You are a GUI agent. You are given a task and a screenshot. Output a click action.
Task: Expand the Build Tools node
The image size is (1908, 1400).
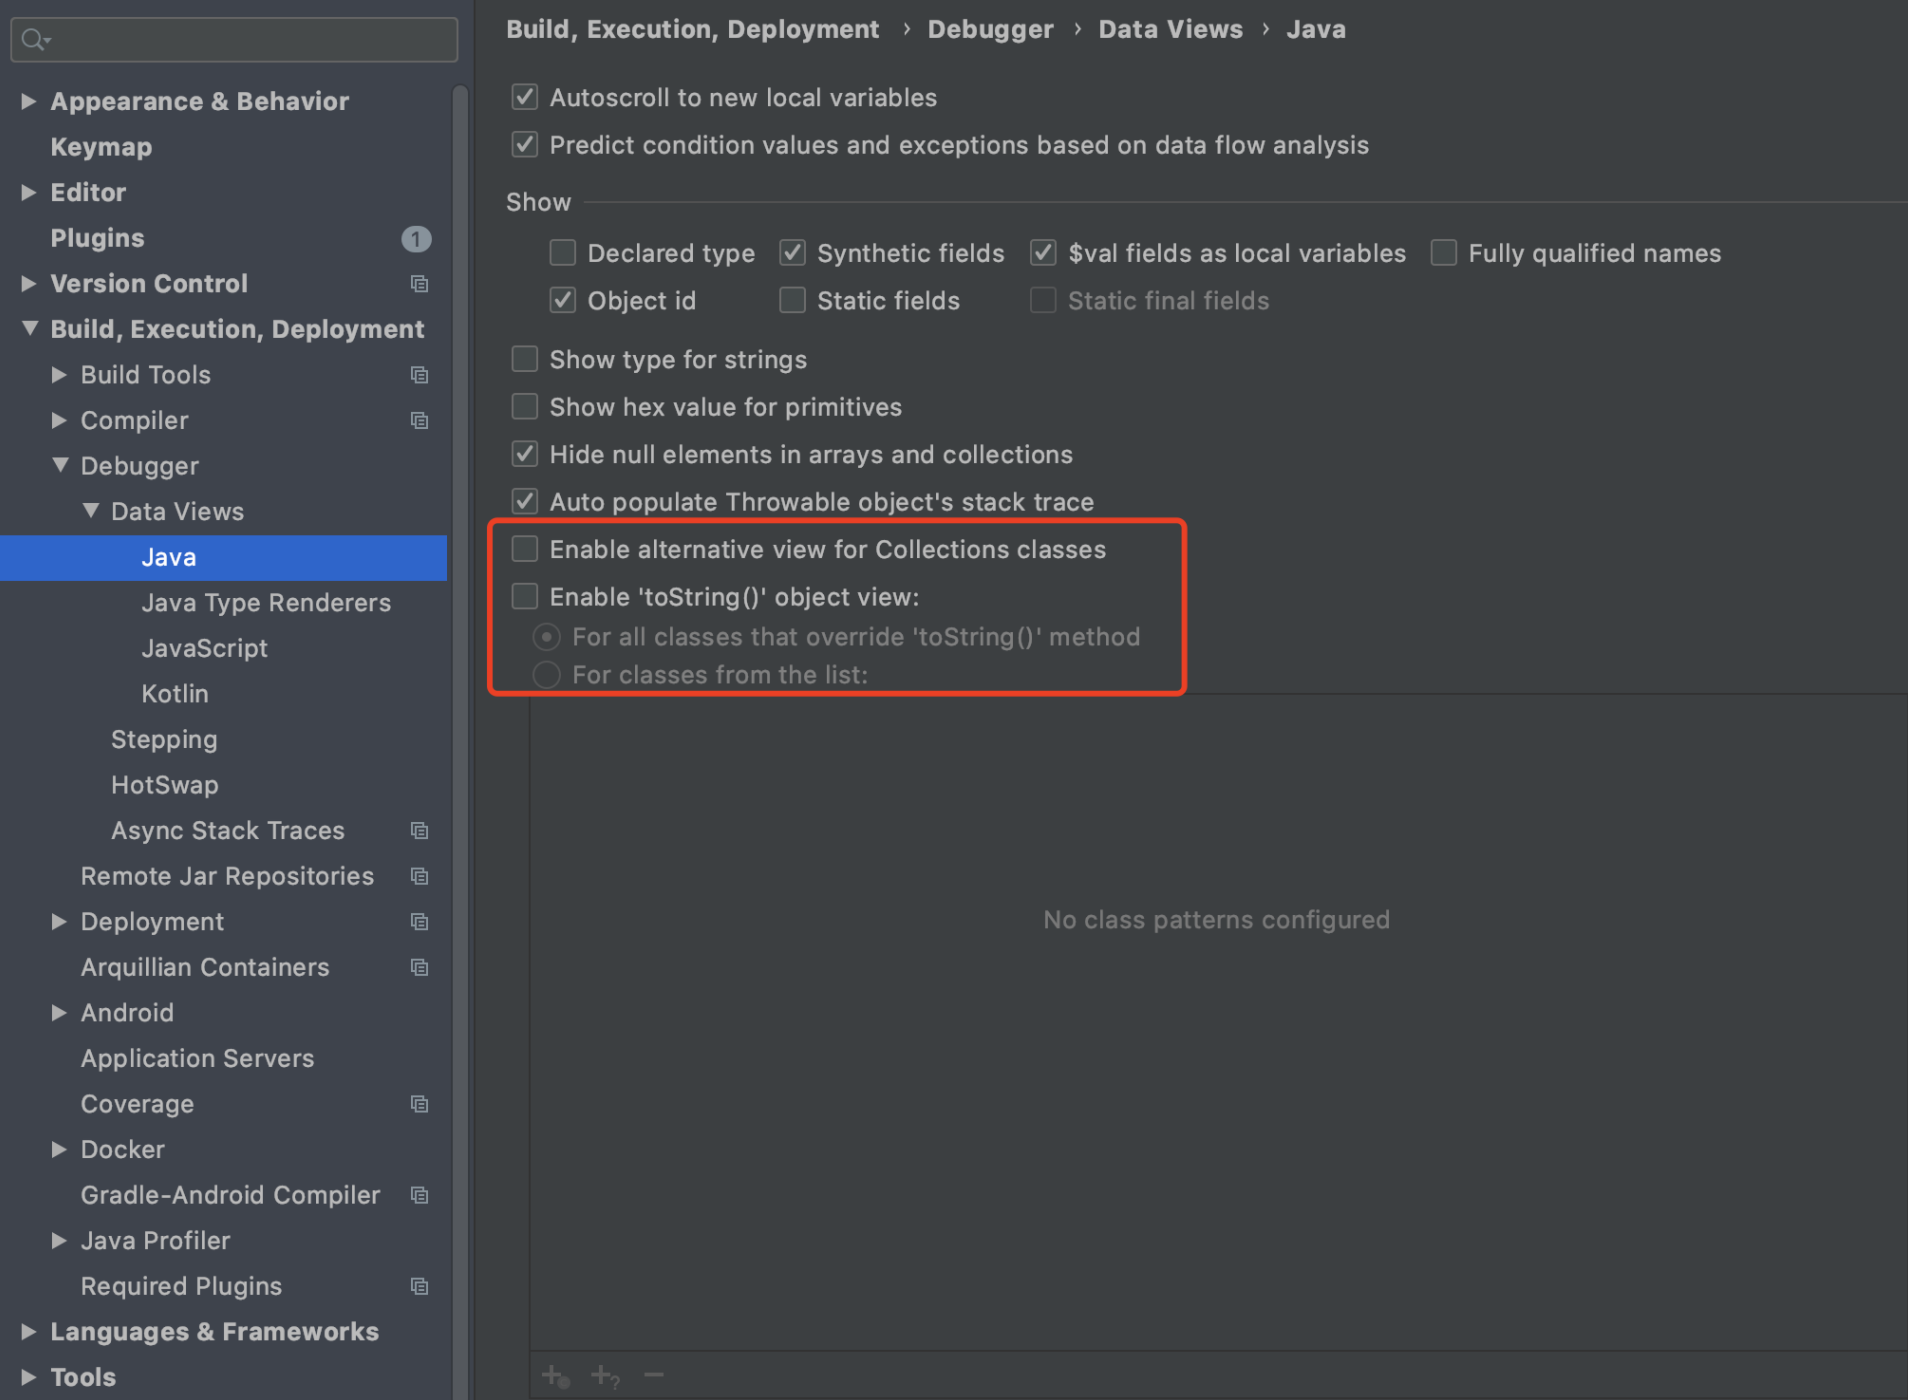(x=60, y=375)
